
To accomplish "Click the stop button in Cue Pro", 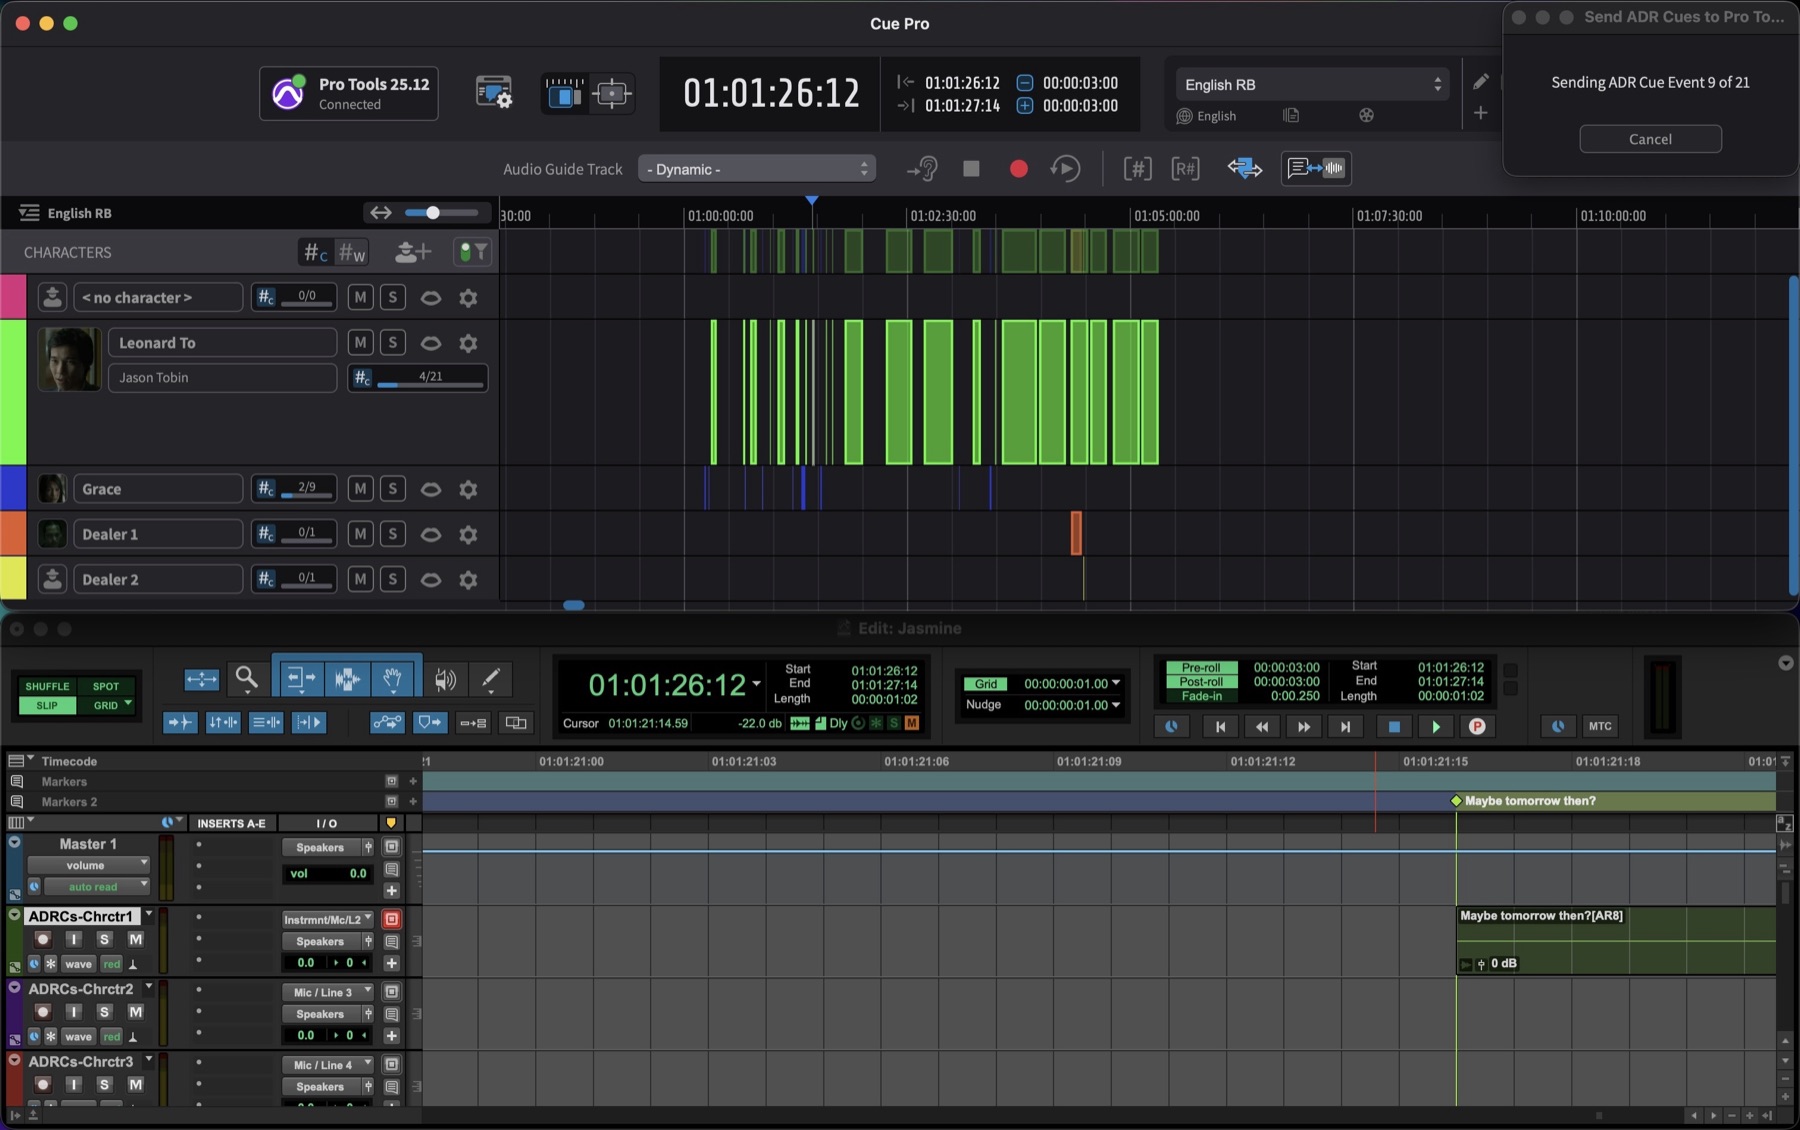I will click(971, 169).
